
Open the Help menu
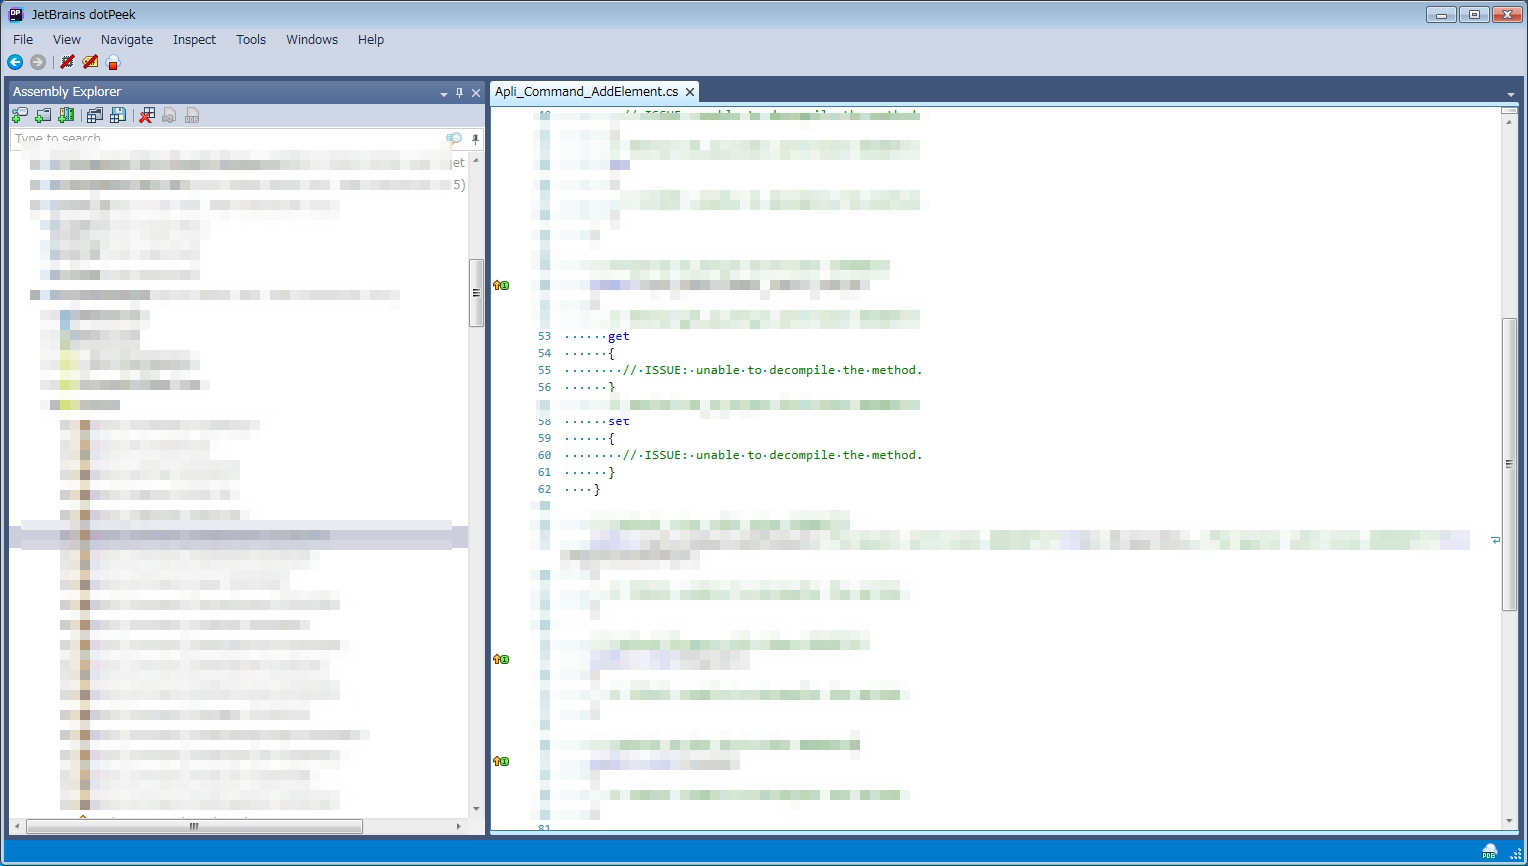pos(371,39)
